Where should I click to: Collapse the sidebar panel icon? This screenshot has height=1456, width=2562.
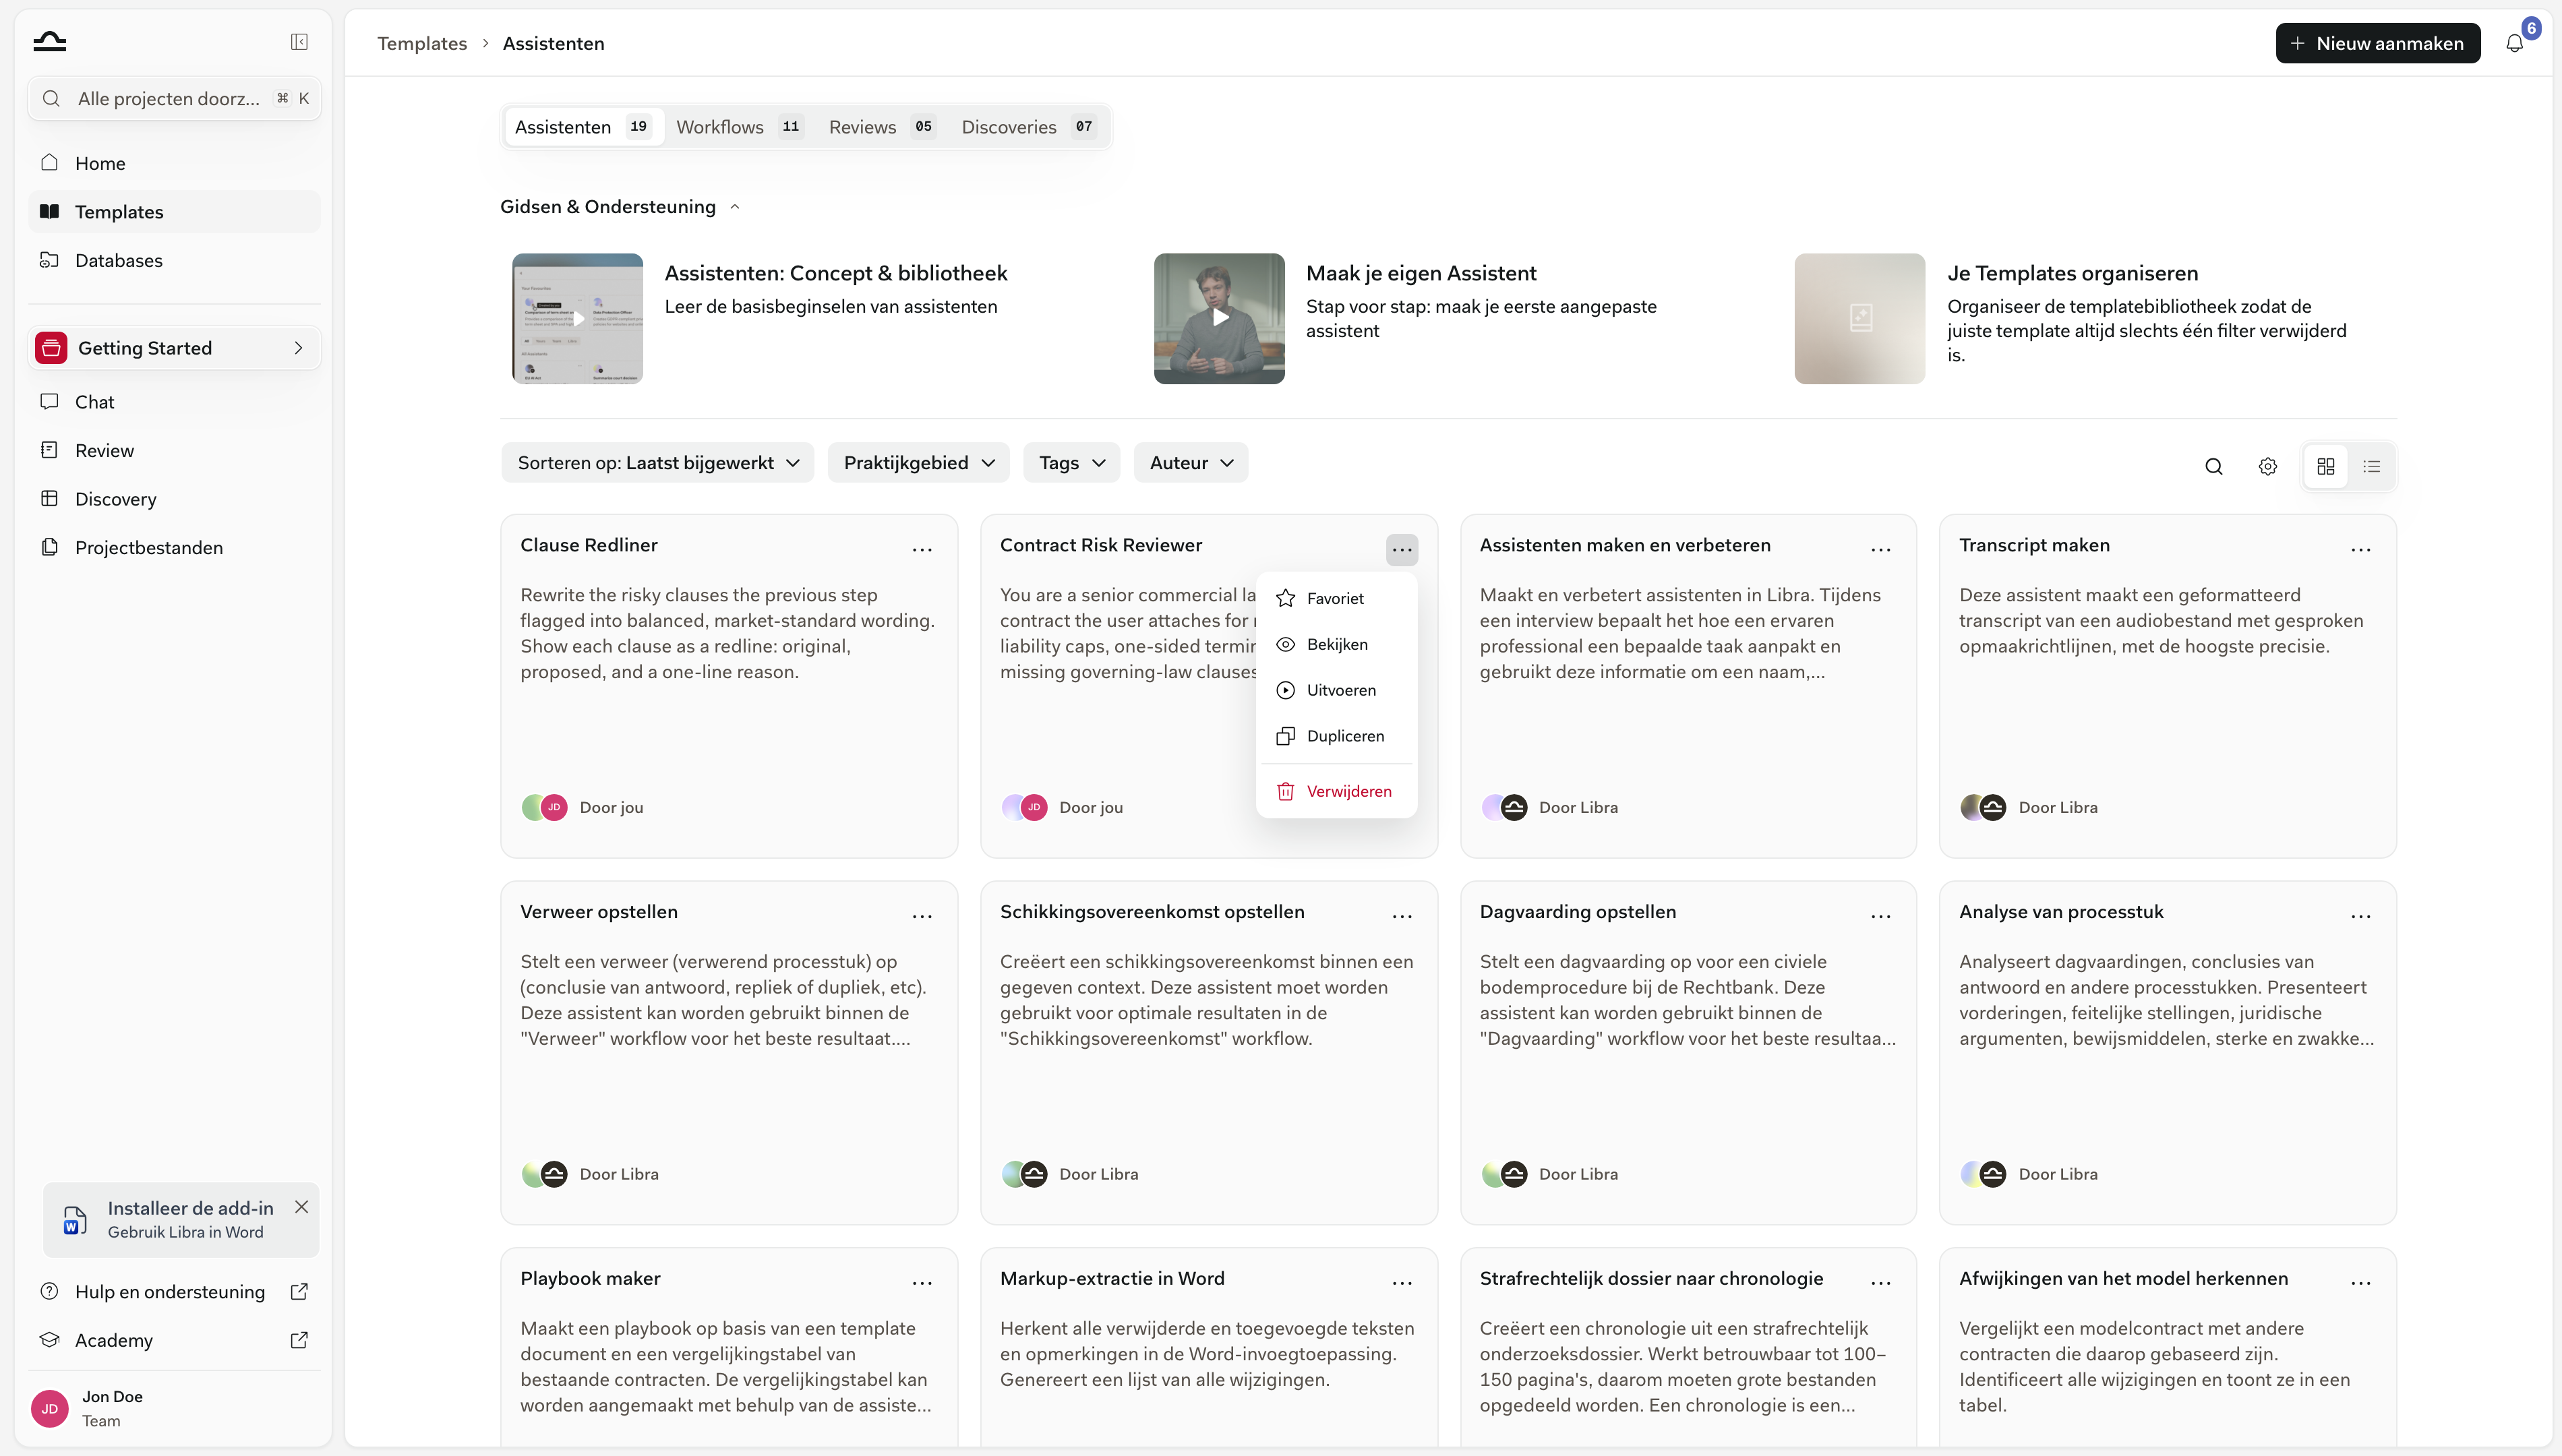(x=299, y=42)
